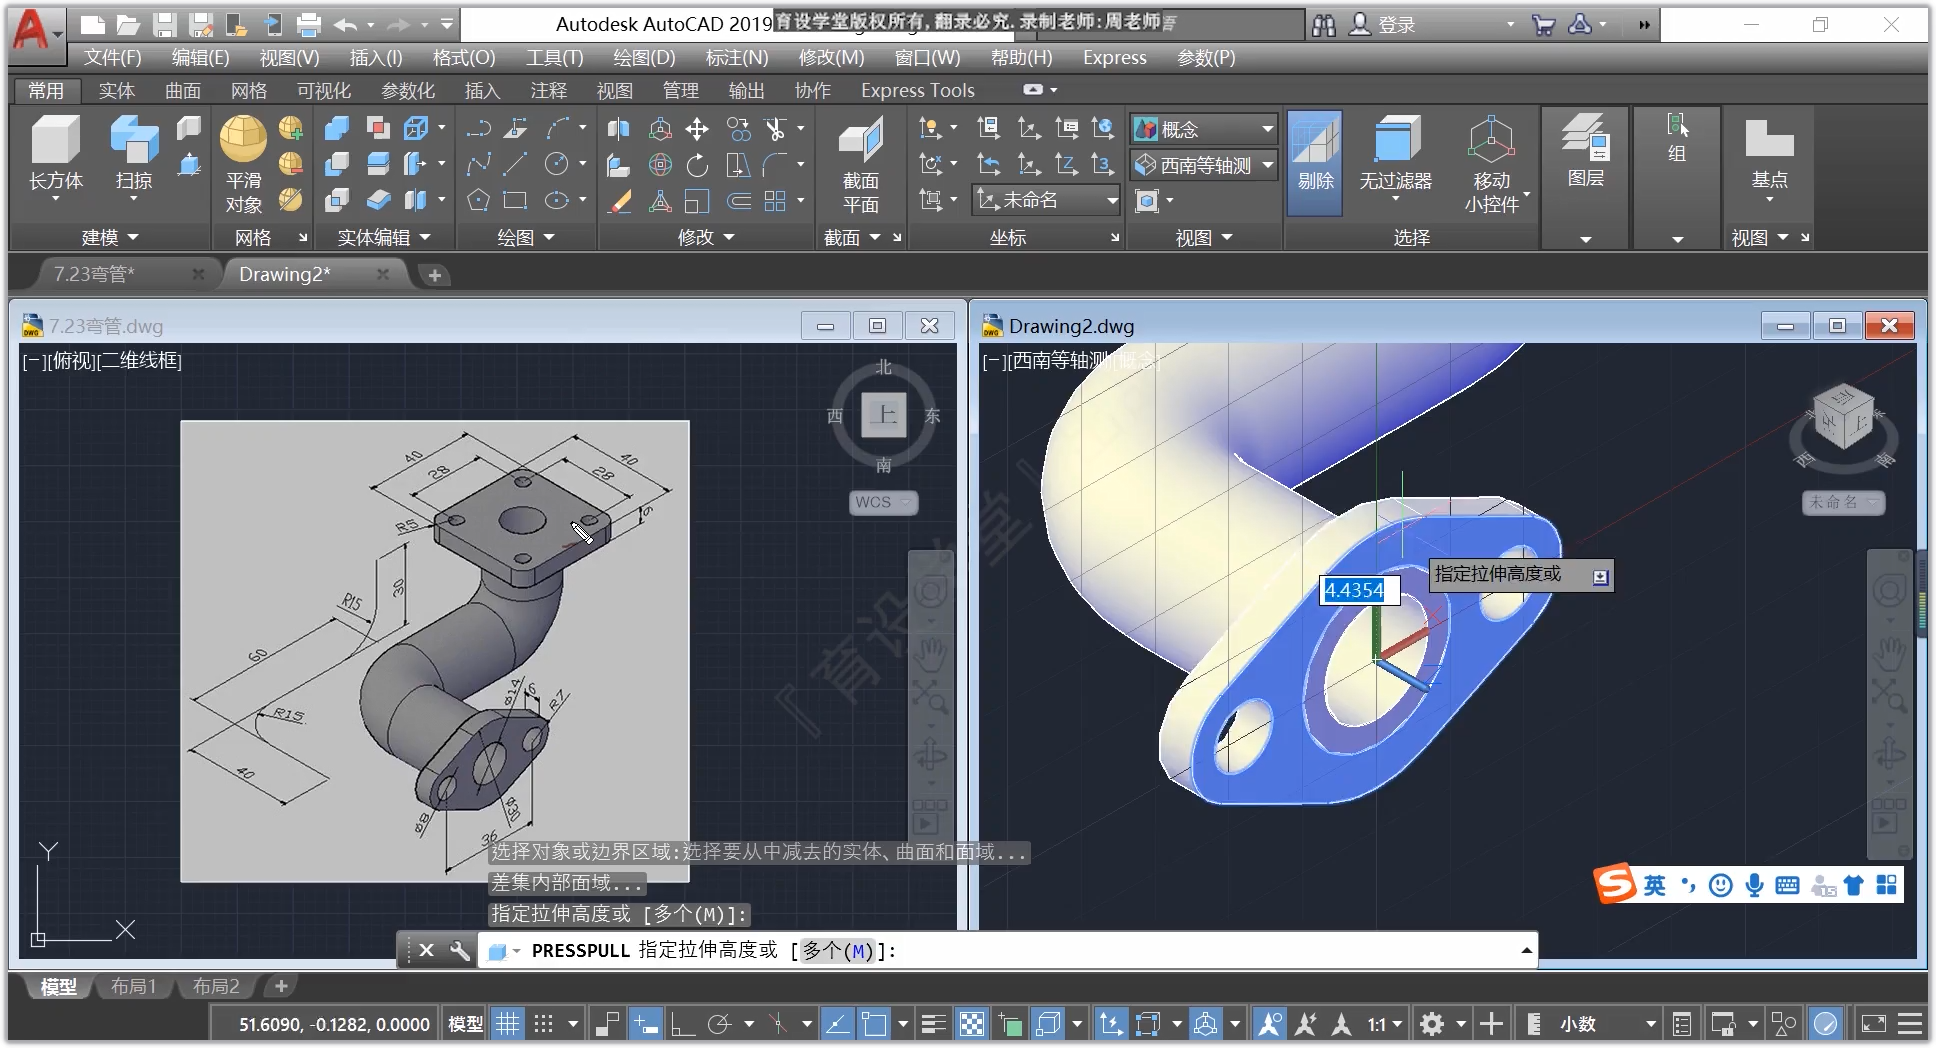Expand the 修改 panel
The width and height of the screenshot is (1936, 1048).
point(706,238)
